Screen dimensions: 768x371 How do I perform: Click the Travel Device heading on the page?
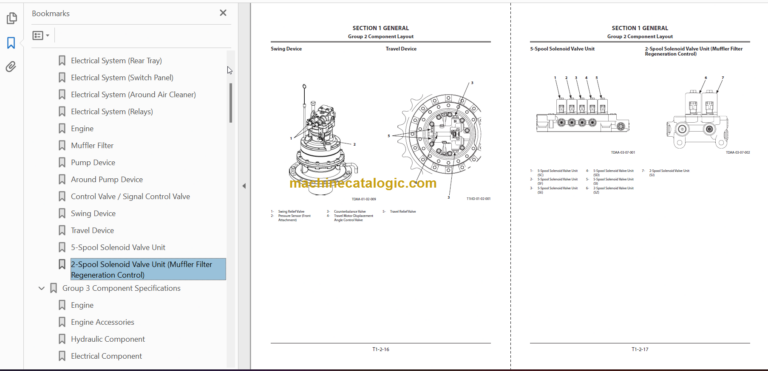pos(401,49)
